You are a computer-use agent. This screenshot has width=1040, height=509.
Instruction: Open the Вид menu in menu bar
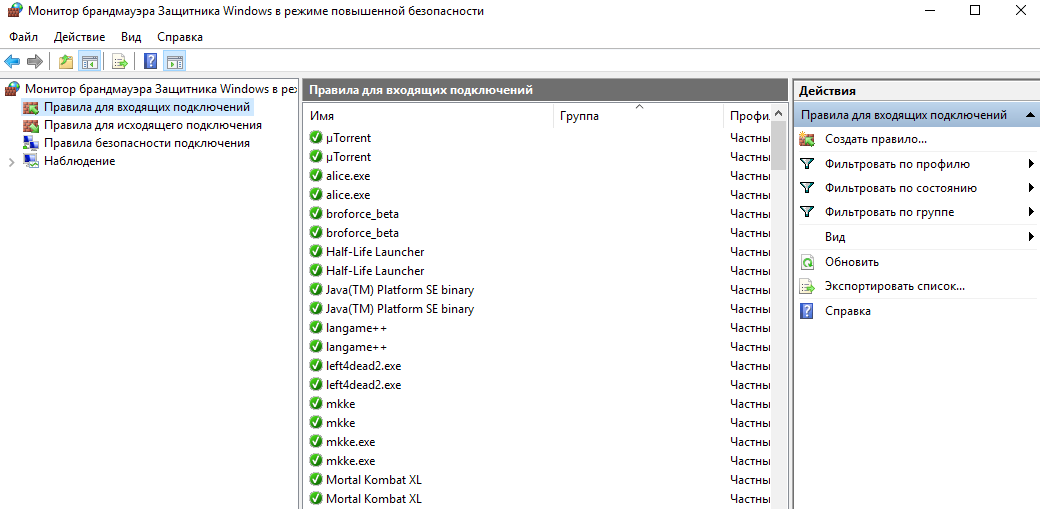coord(131,36)
